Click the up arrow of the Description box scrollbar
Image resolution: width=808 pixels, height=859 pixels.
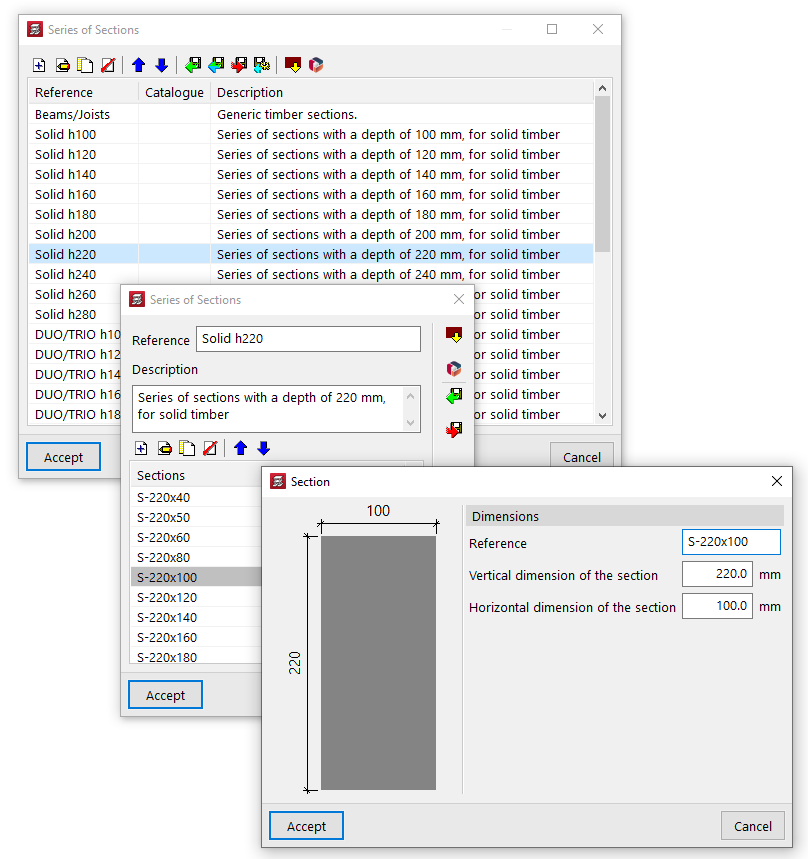[x=411, y=396]
